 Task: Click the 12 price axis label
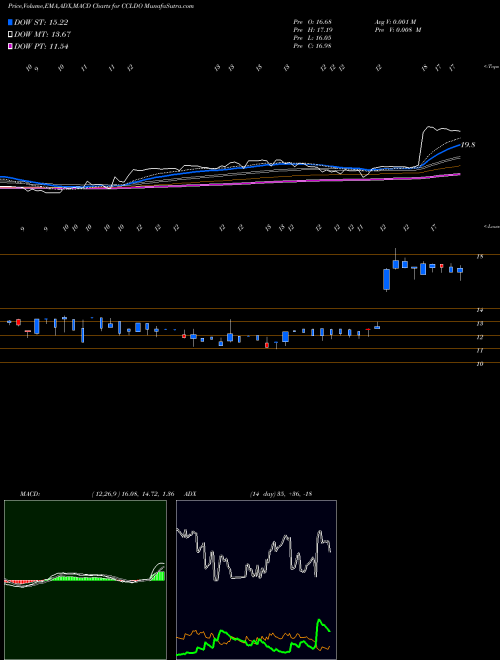tap(480, 337)
